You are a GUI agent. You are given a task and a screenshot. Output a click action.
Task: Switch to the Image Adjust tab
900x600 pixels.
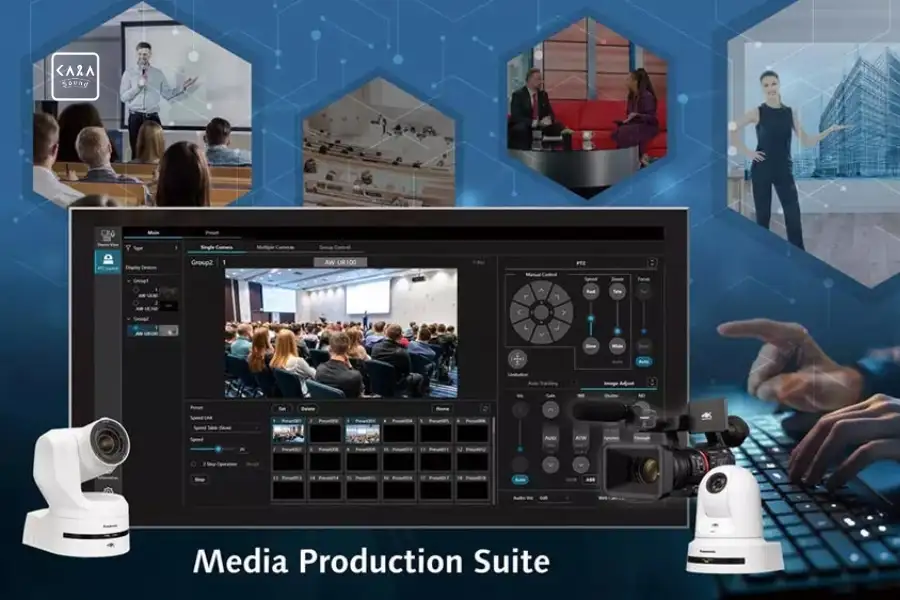point(621,382)
